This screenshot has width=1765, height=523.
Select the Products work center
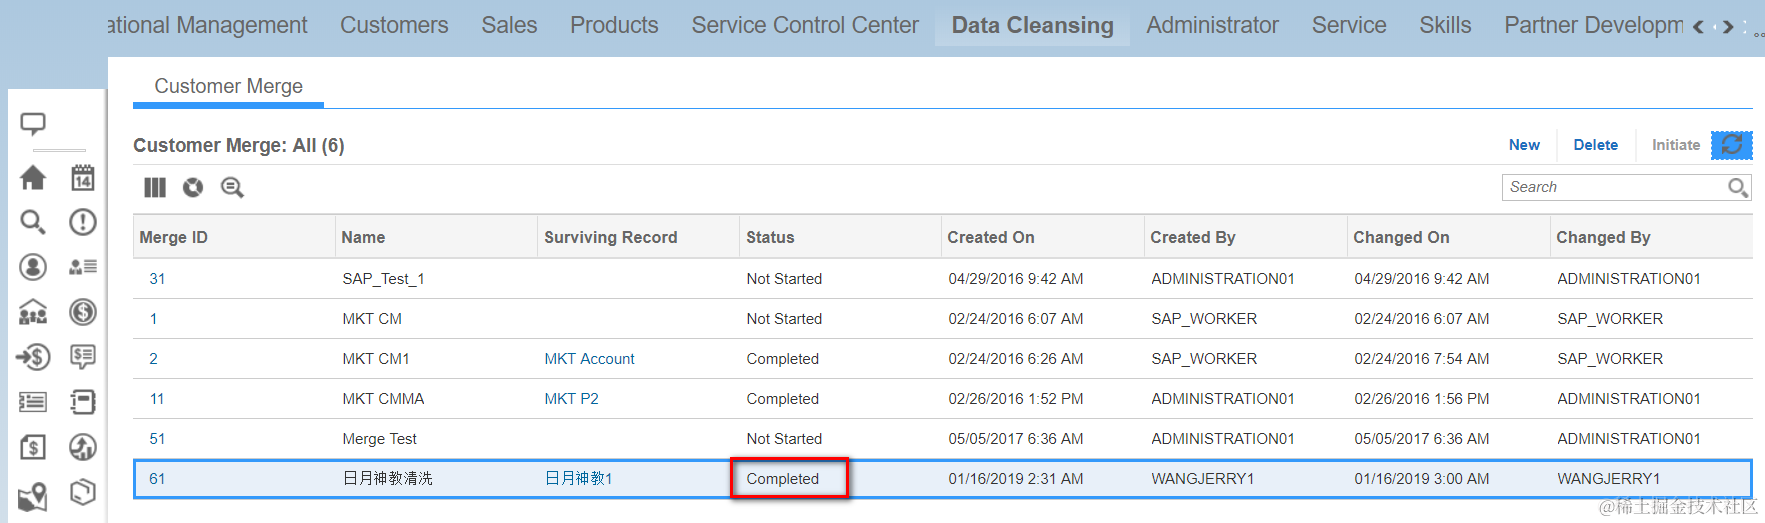[x=614, y=25]
